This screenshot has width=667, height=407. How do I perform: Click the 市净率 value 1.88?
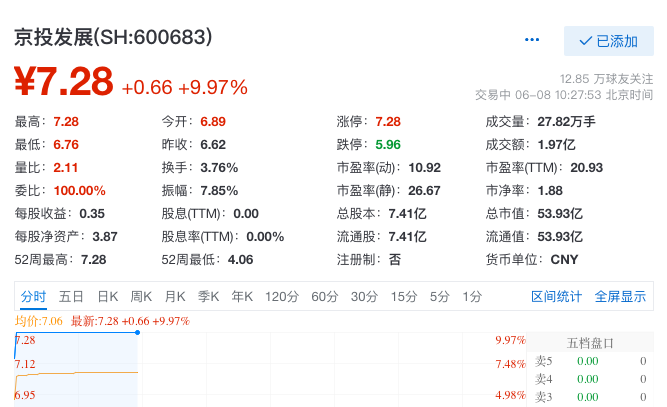pyautogui.click(x=550, y=191)
